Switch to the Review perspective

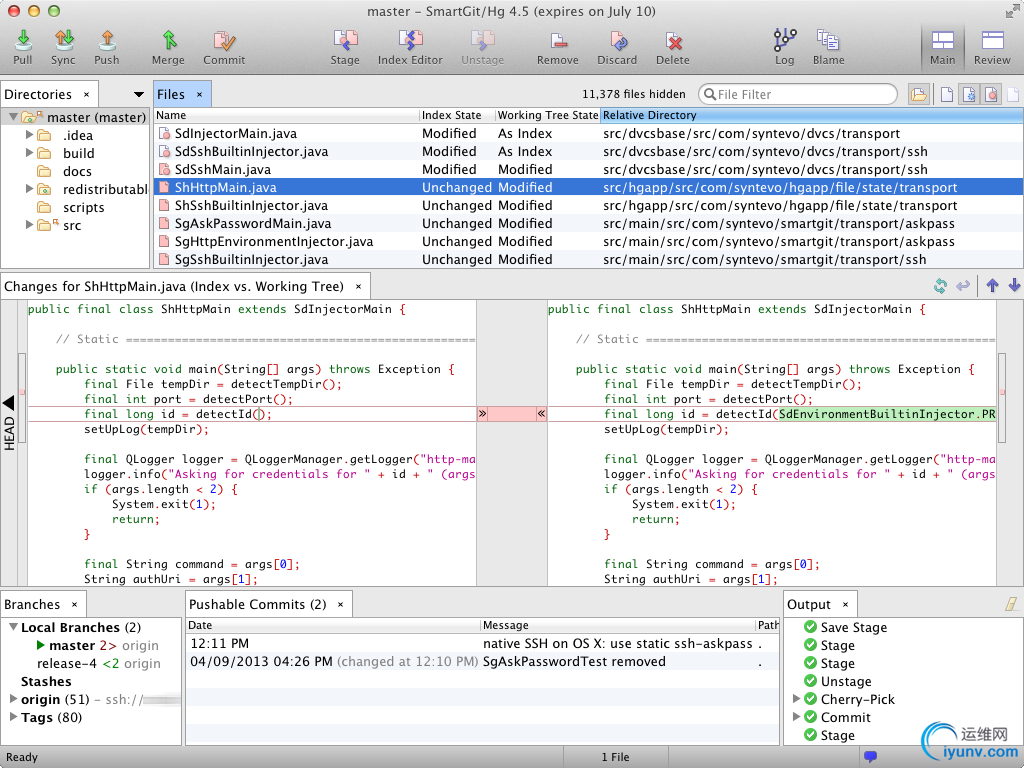[992, 46]
